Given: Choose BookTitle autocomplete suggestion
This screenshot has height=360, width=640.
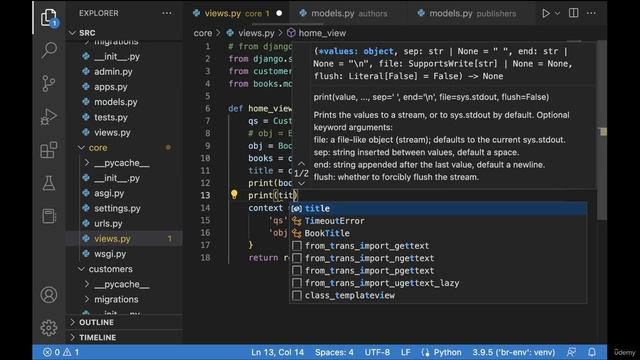Looking at the screenshot, I should 438,233.
